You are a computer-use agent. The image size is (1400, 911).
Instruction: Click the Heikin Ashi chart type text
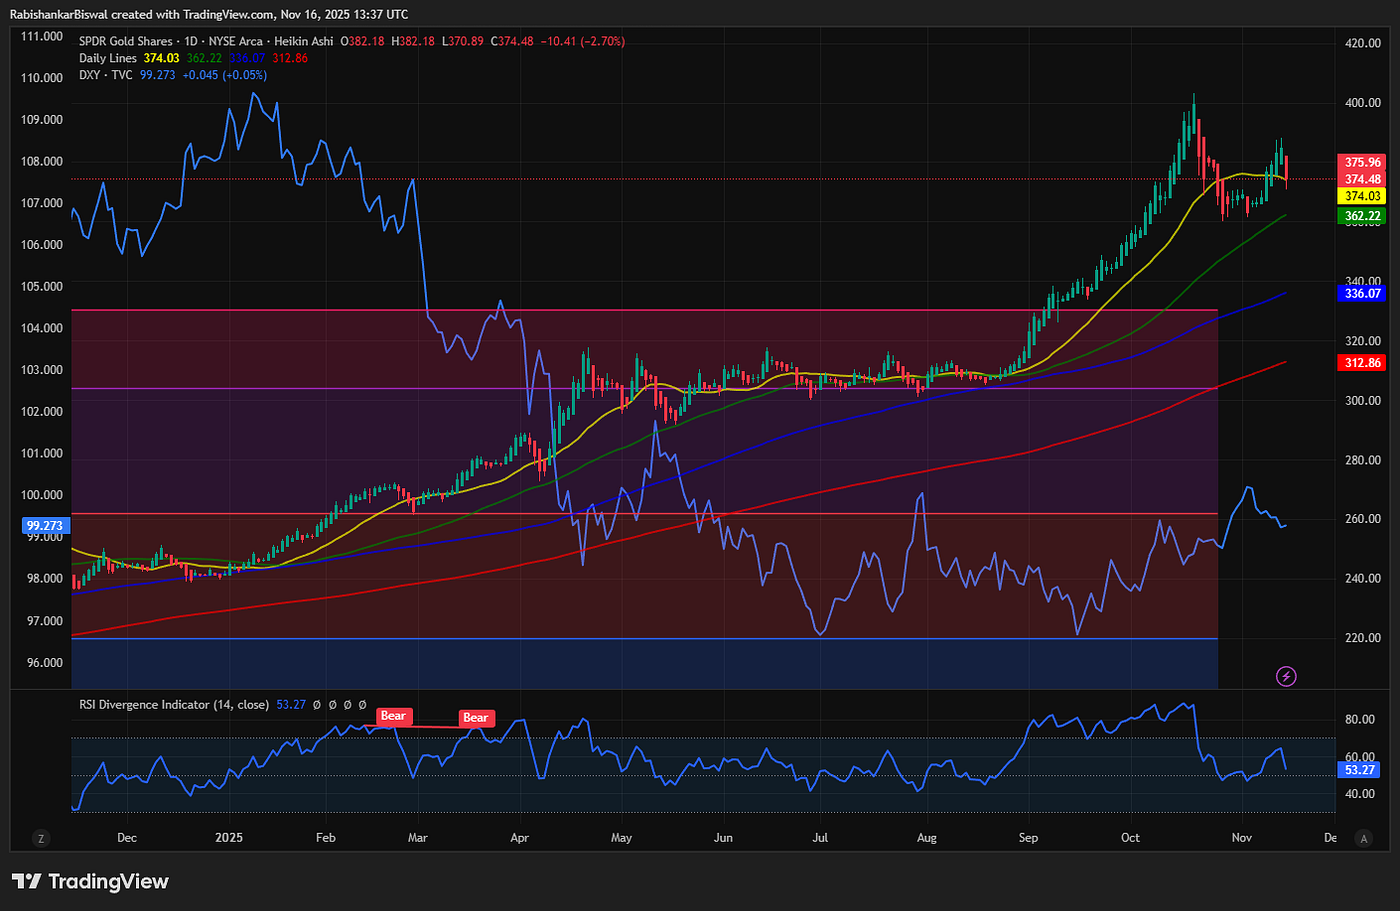tap(304, 42)
